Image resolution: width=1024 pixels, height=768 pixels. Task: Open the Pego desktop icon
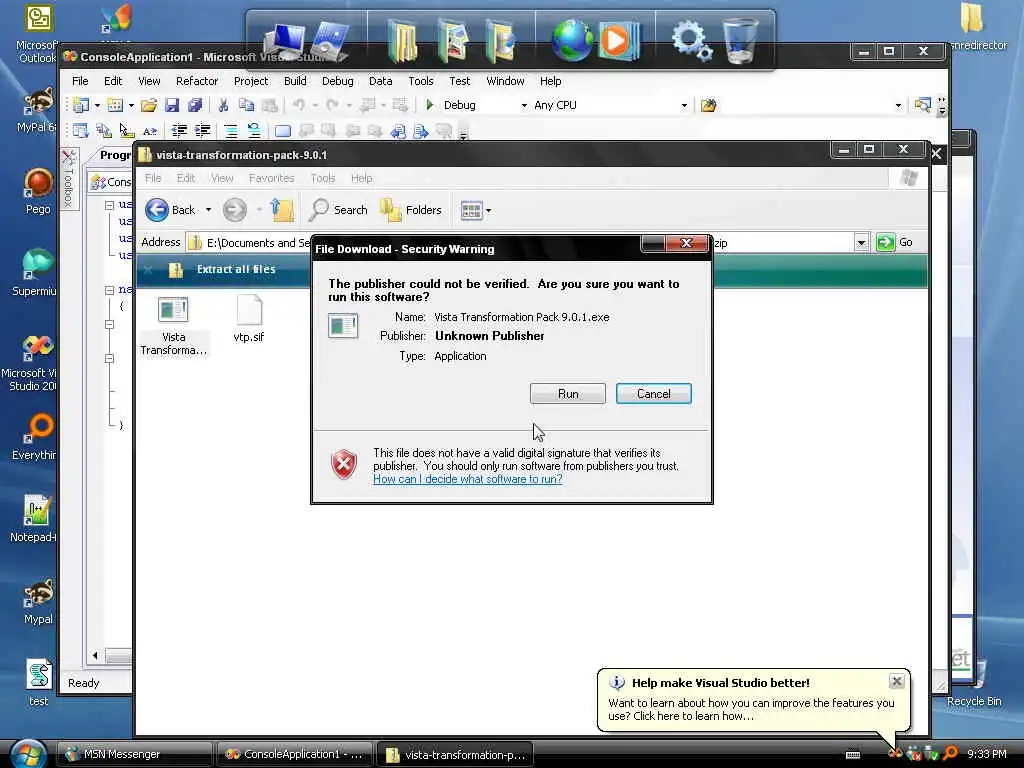coord(38,191)
